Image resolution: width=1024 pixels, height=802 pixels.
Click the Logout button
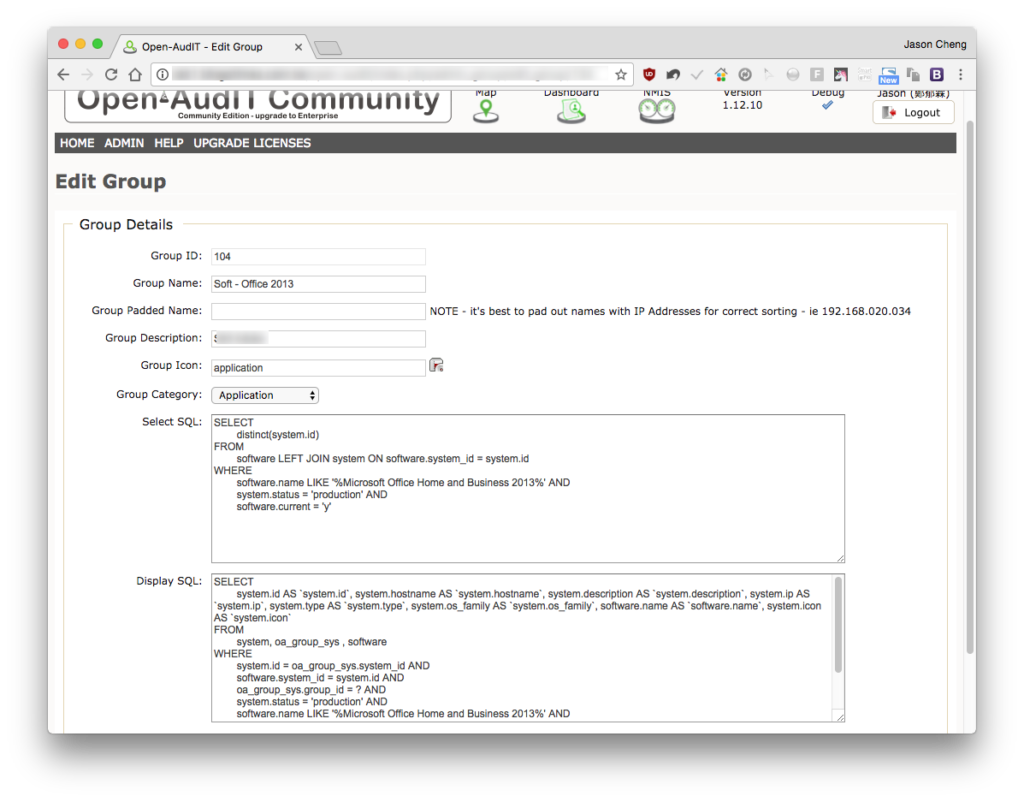pos(913,112)
